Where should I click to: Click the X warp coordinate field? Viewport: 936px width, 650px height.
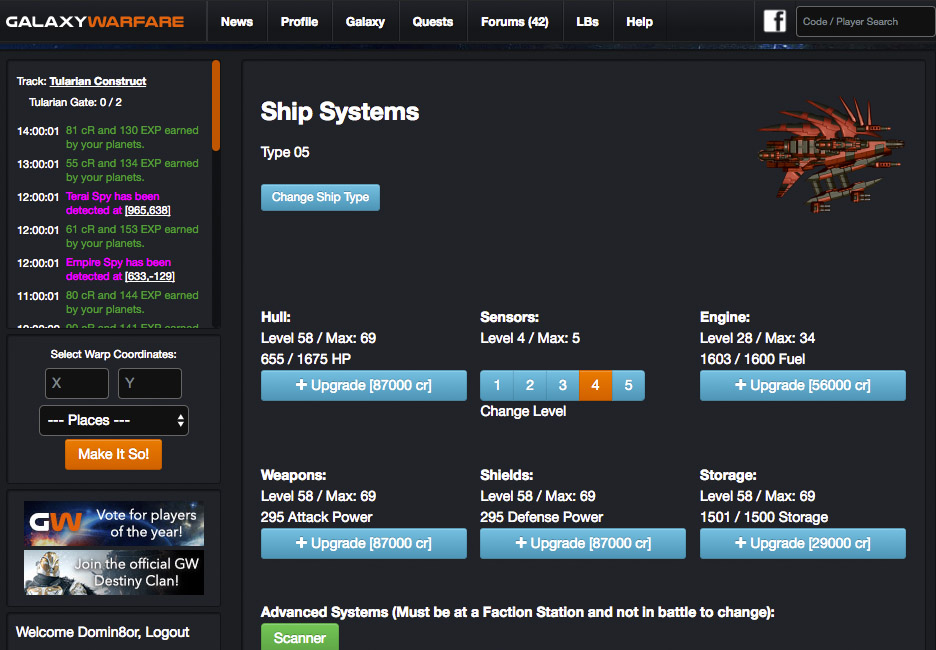(x=77, y=383)
